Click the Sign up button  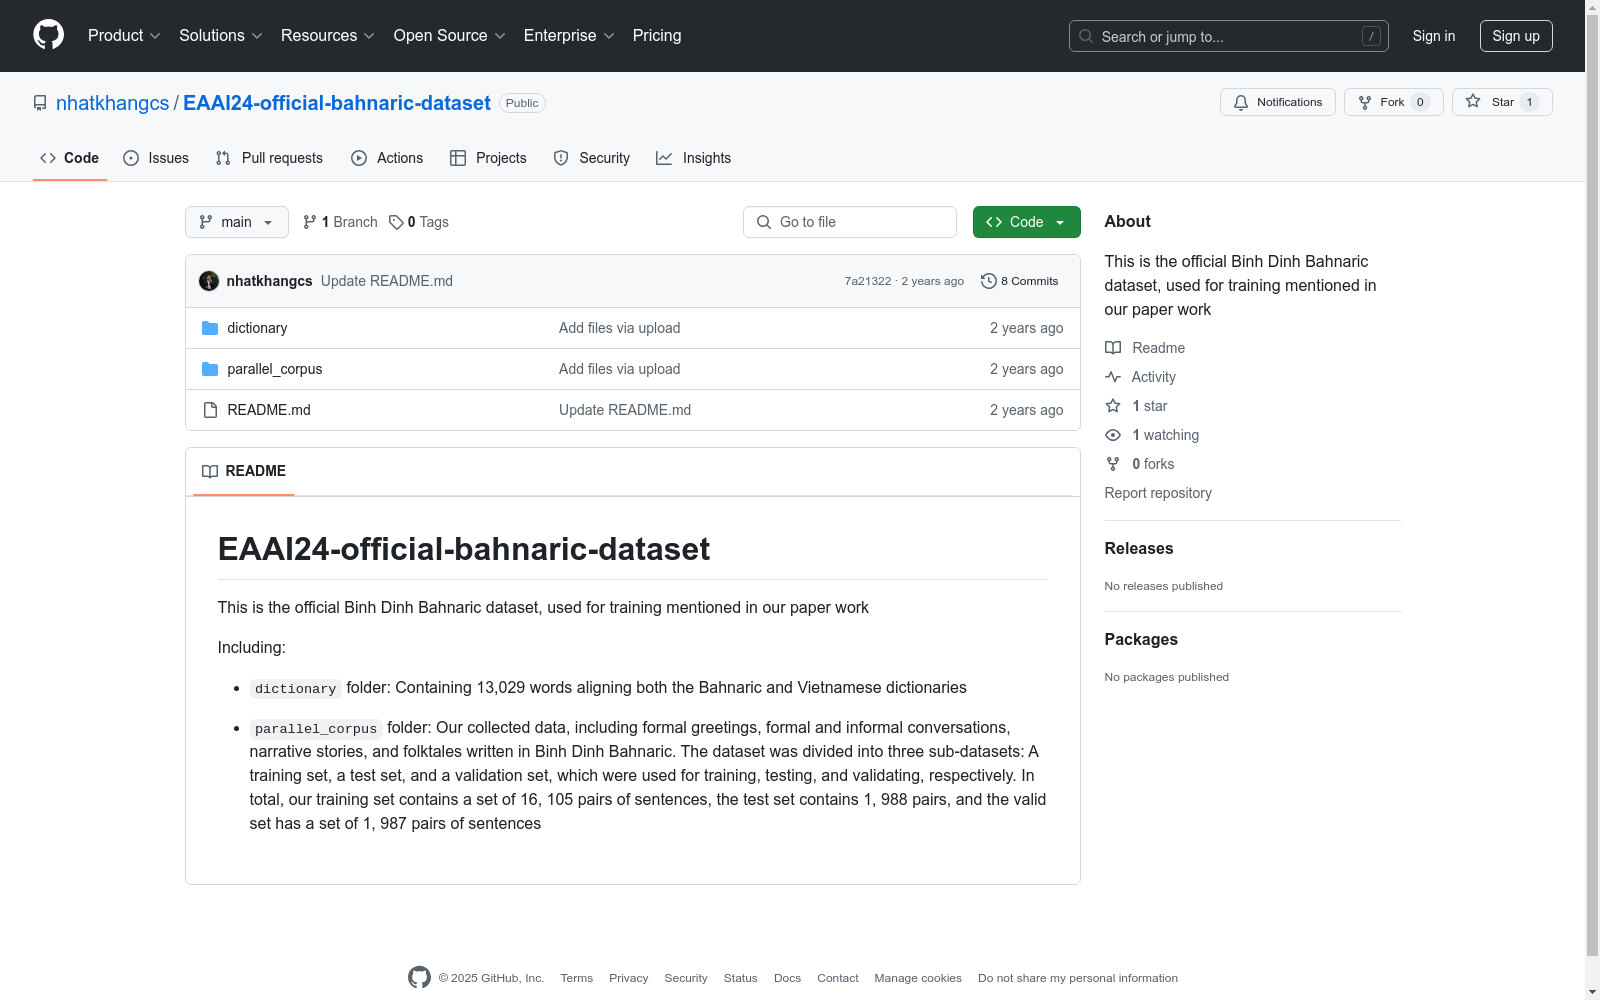(1516, 36)
